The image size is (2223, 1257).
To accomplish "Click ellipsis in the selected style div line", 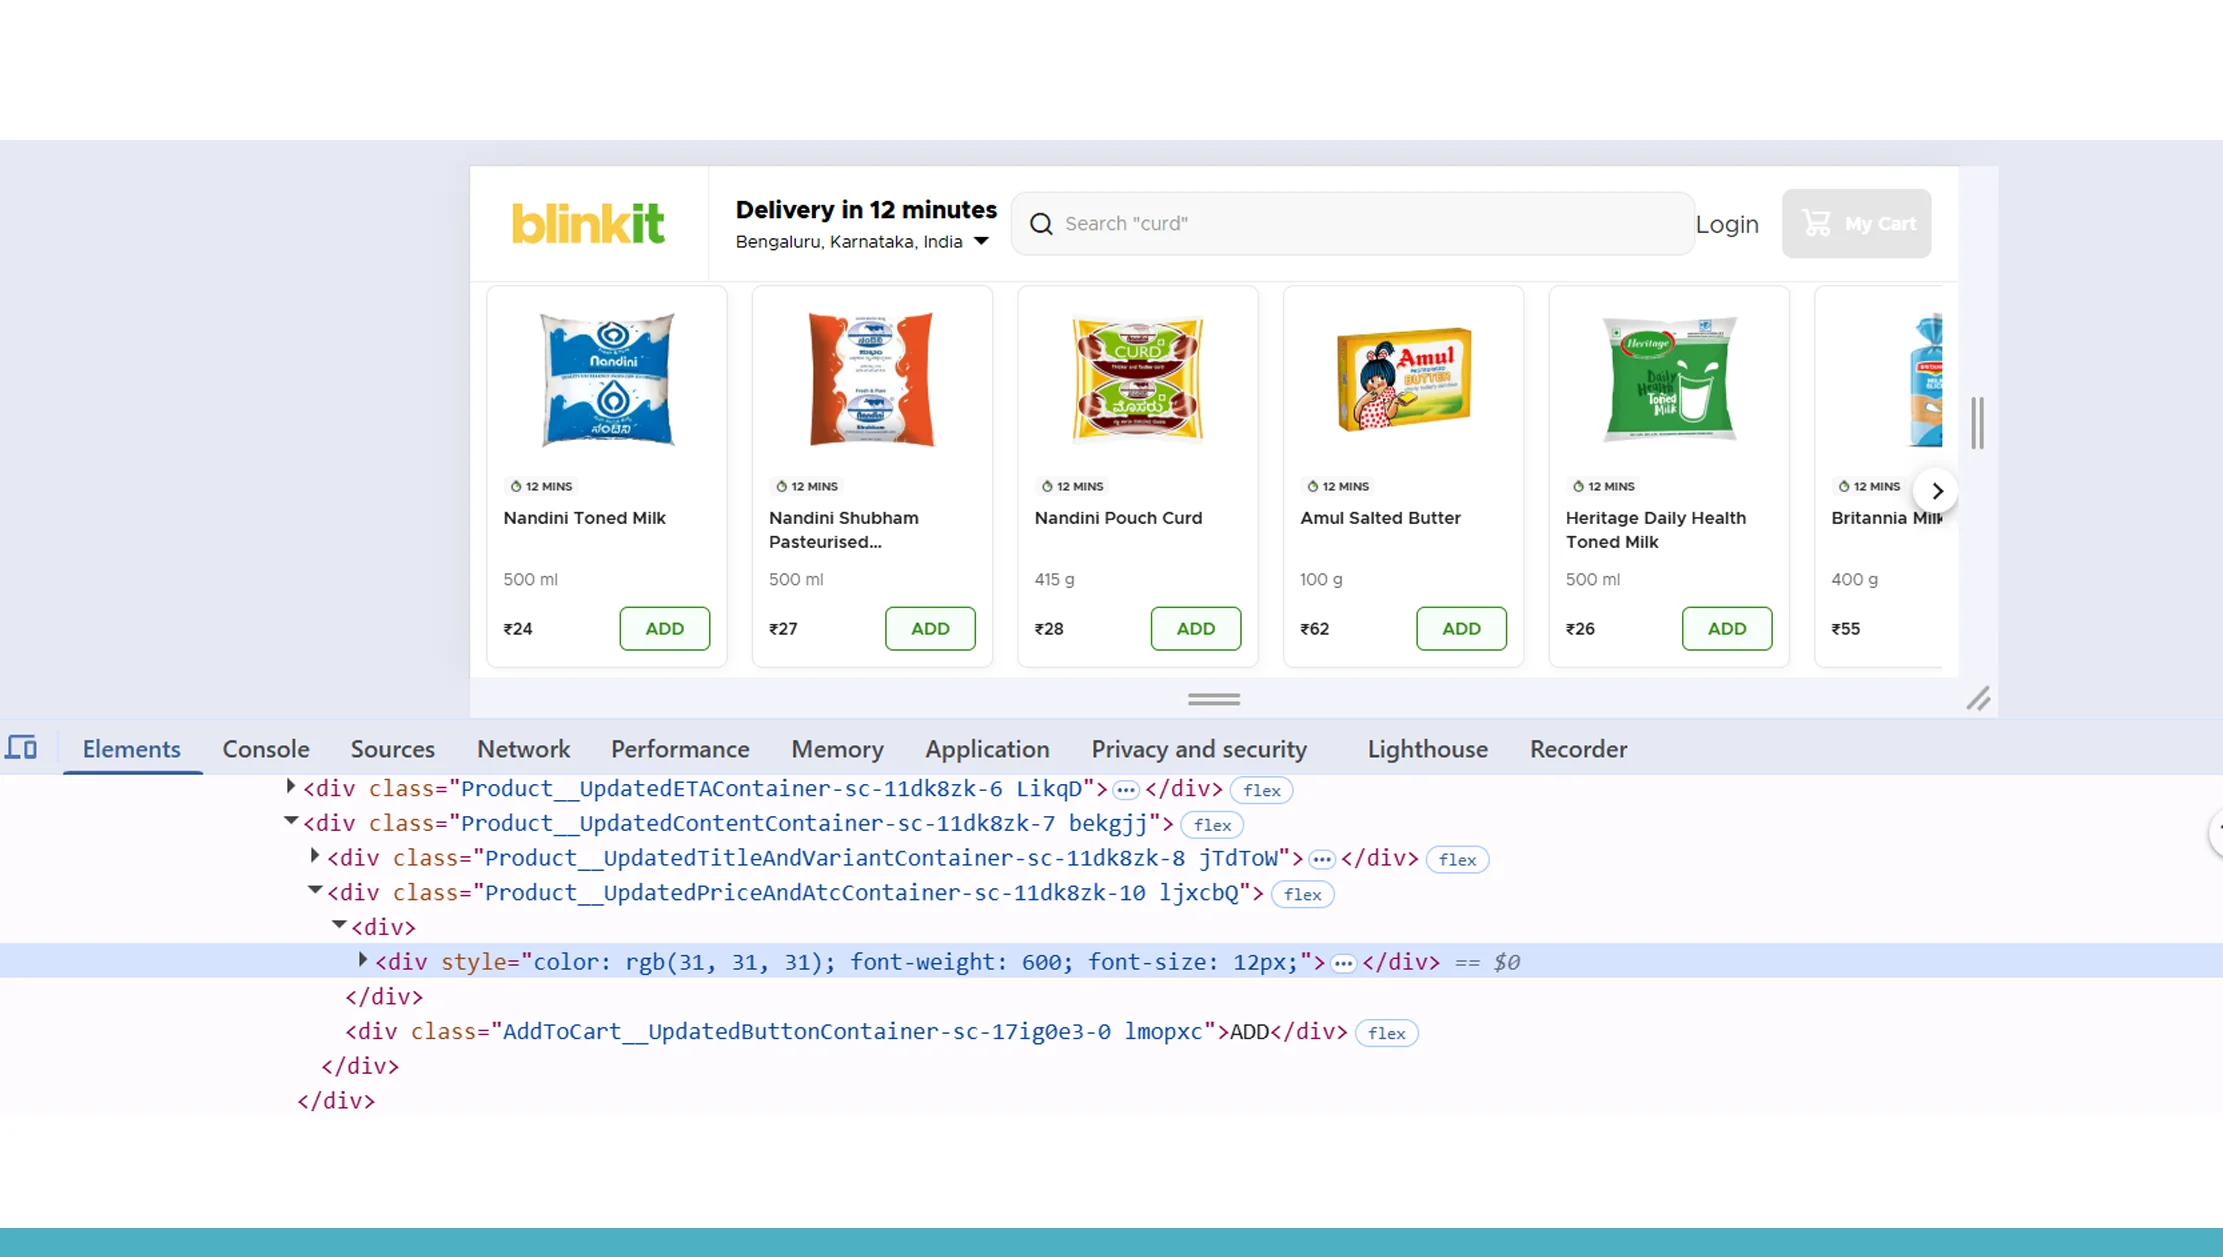I will (1343, 963).
